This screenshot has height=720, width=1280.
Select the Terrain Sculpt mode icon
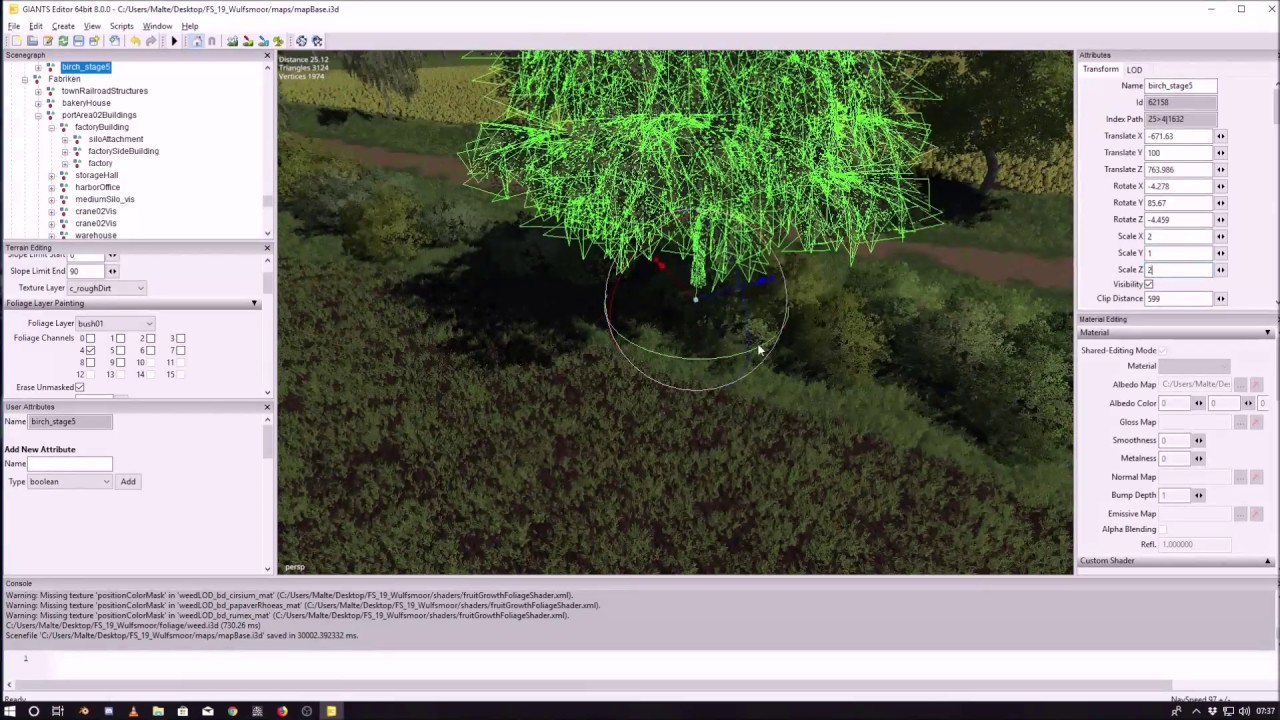click(x=232, y=41)
